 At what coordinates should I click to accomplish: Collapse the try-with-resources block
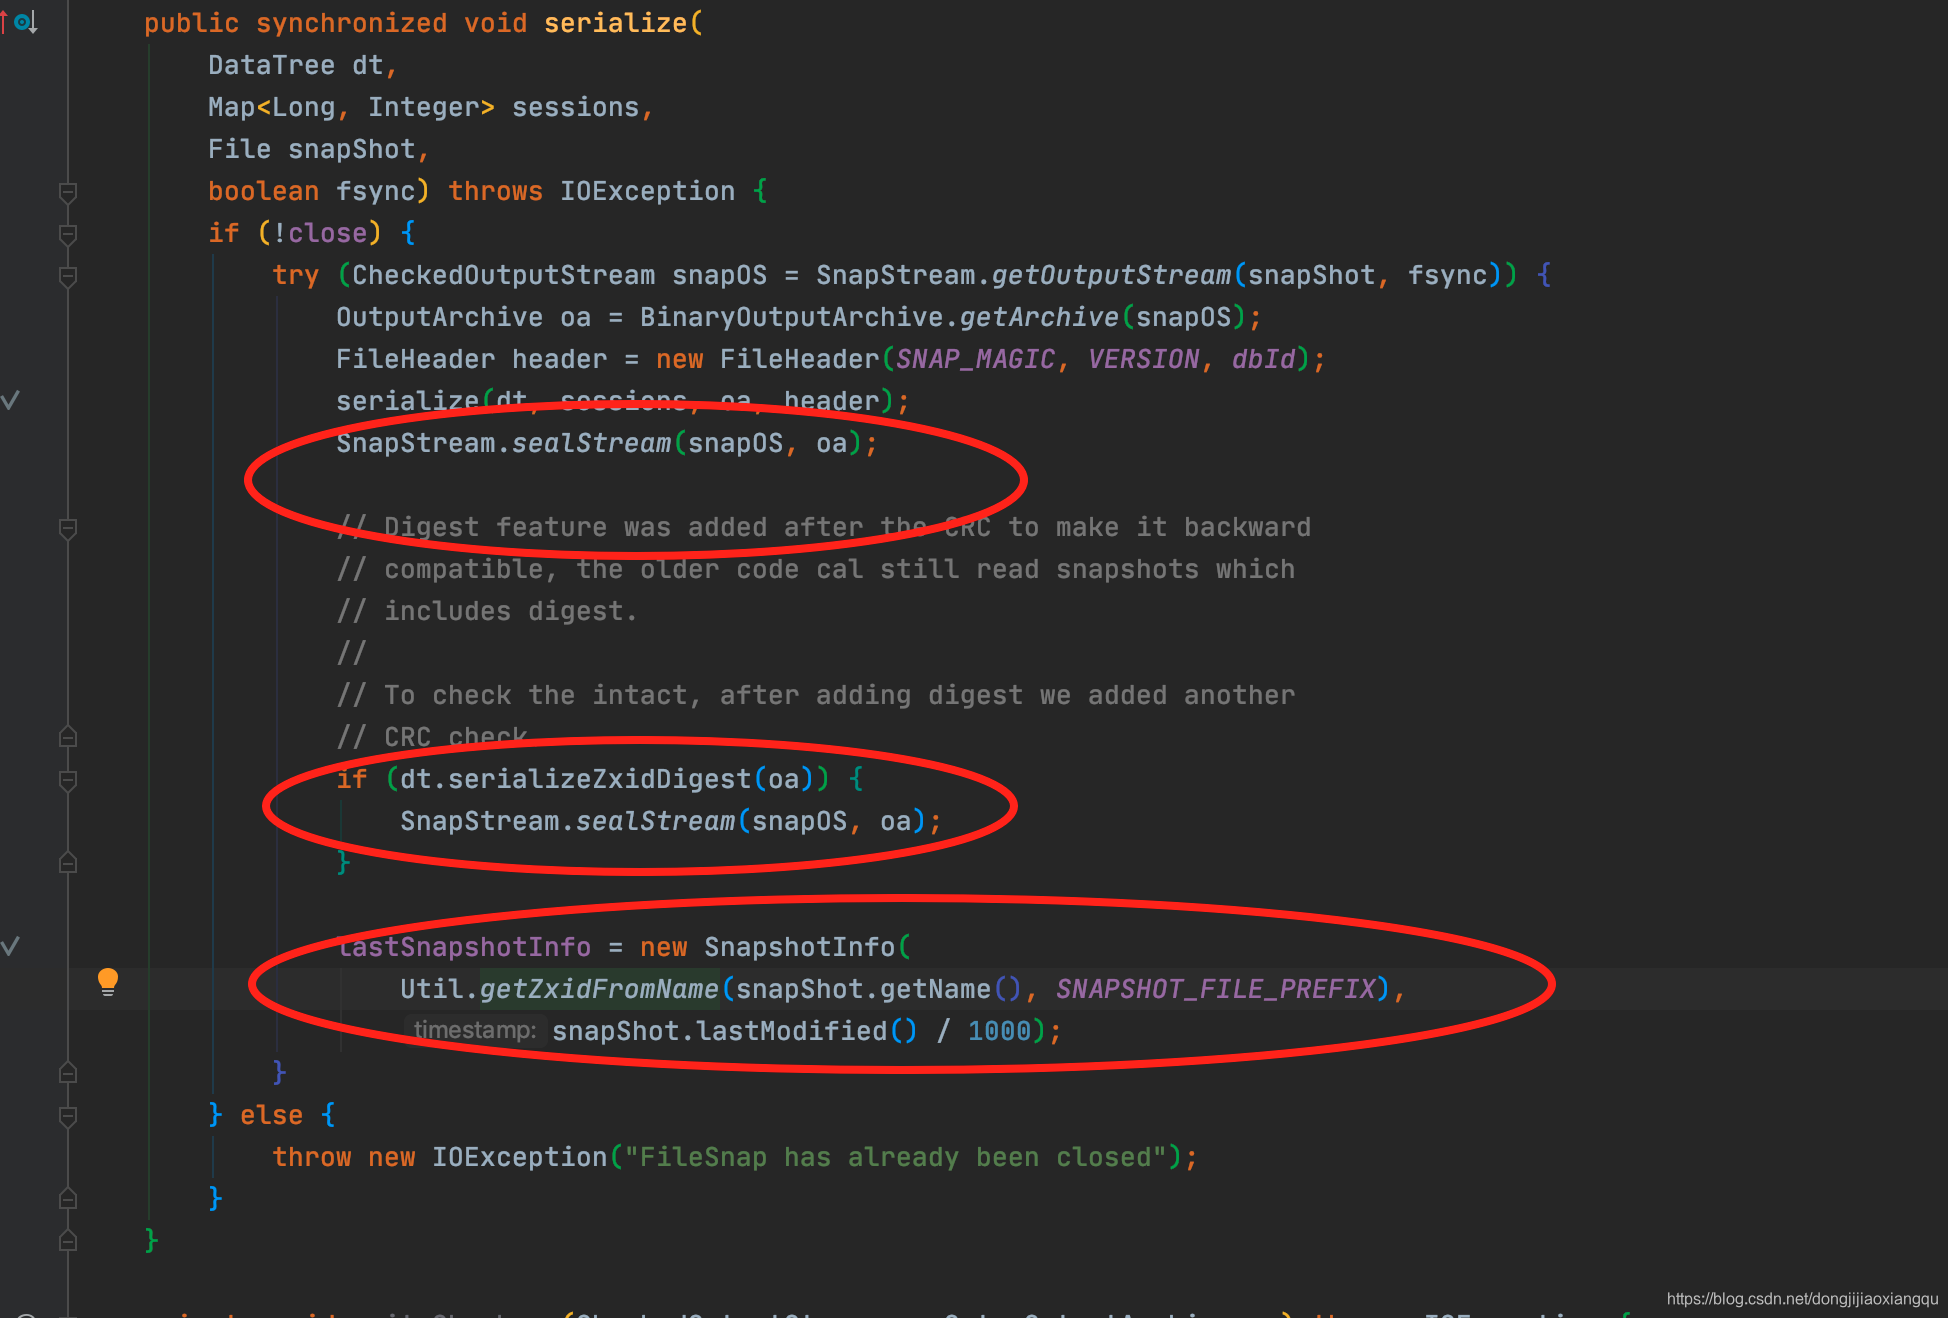68,276
